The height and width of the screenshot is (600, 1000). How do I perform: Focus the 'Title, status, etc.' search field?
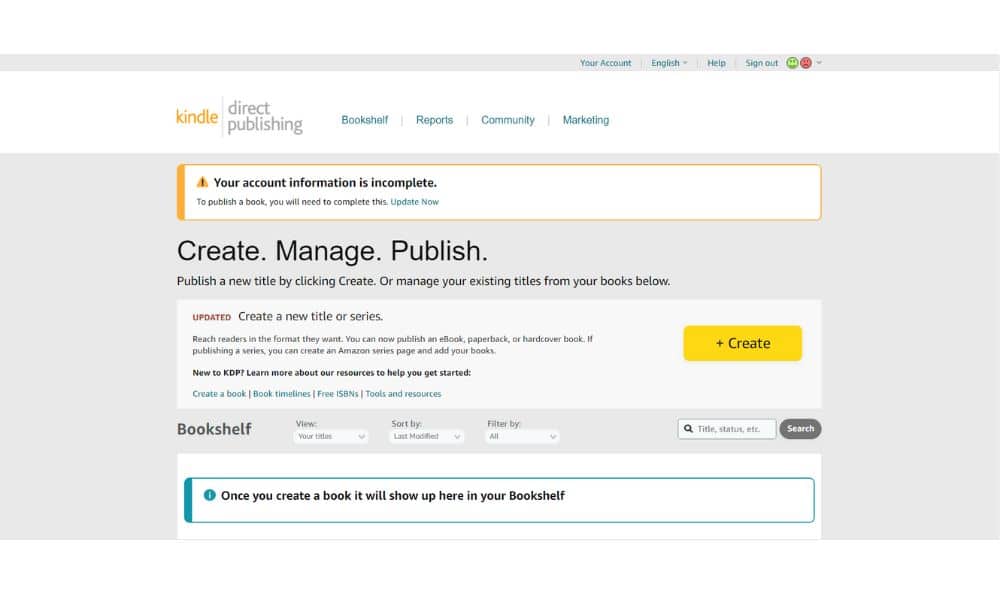[727, 428]
